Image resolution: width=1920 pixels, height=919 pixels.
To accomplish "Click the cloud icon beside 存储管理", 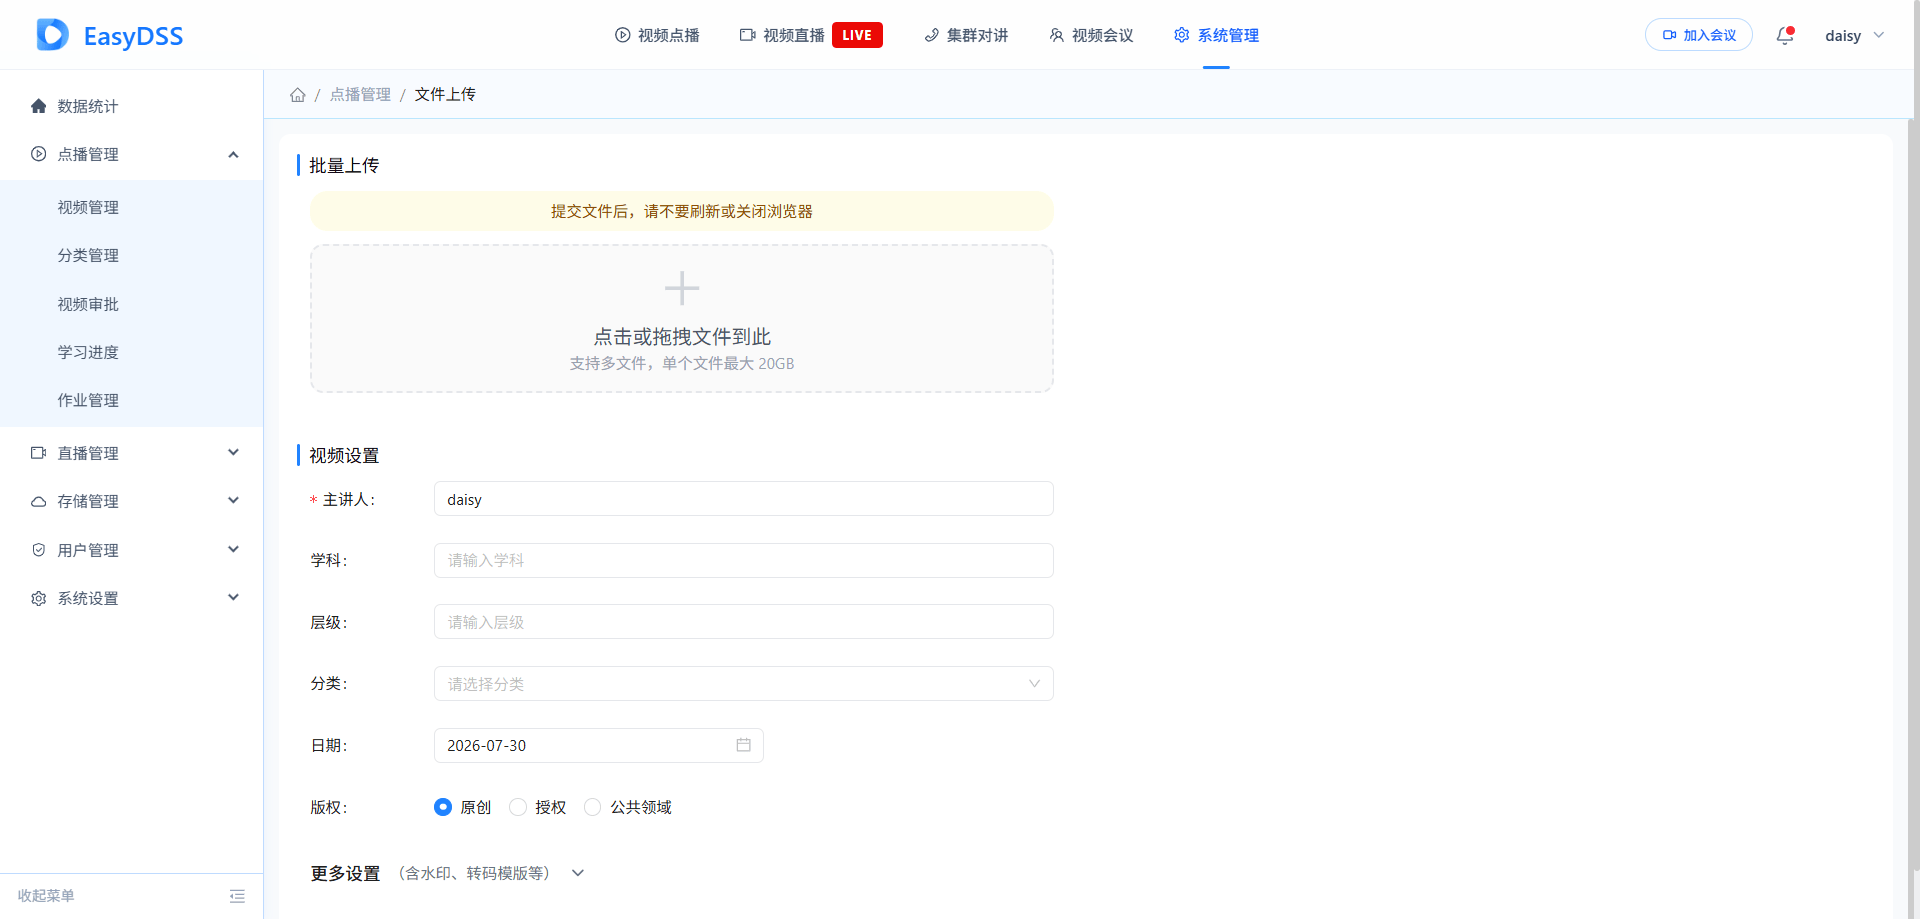I will point(39,501).
